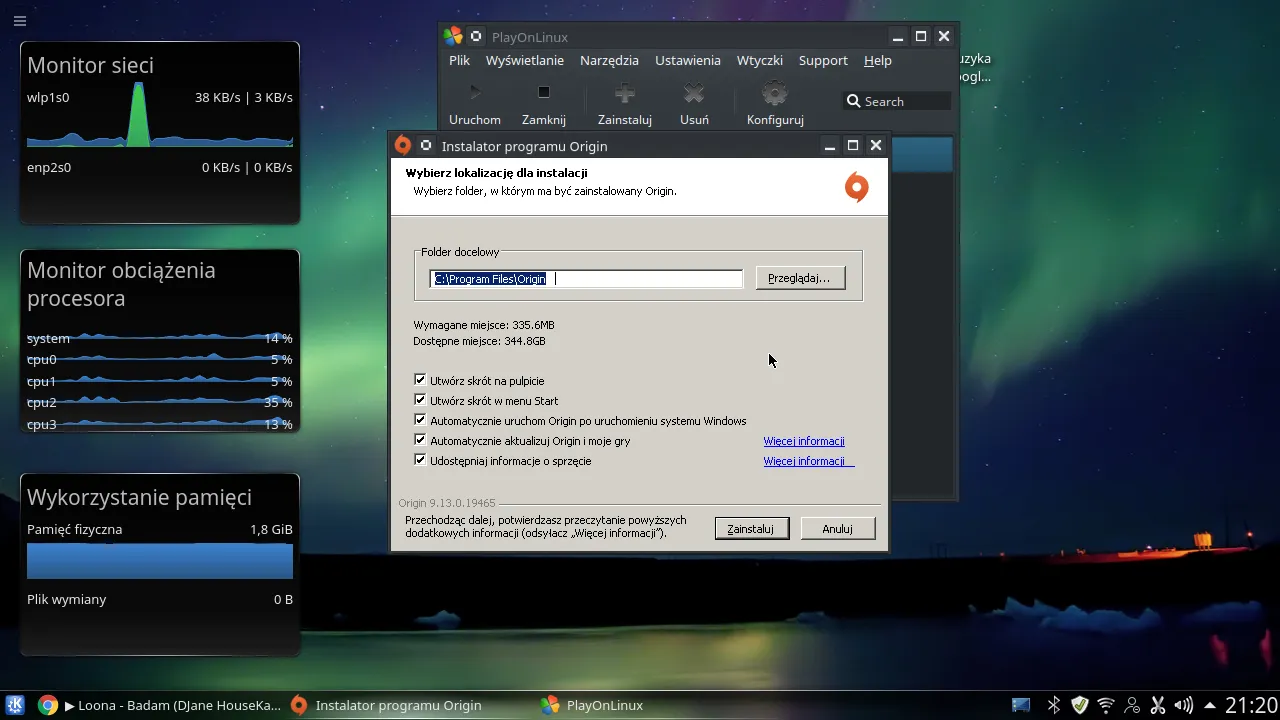
Task: Click the search magnifier icon in PlayOnLinux
Action: tap(853, 101)
